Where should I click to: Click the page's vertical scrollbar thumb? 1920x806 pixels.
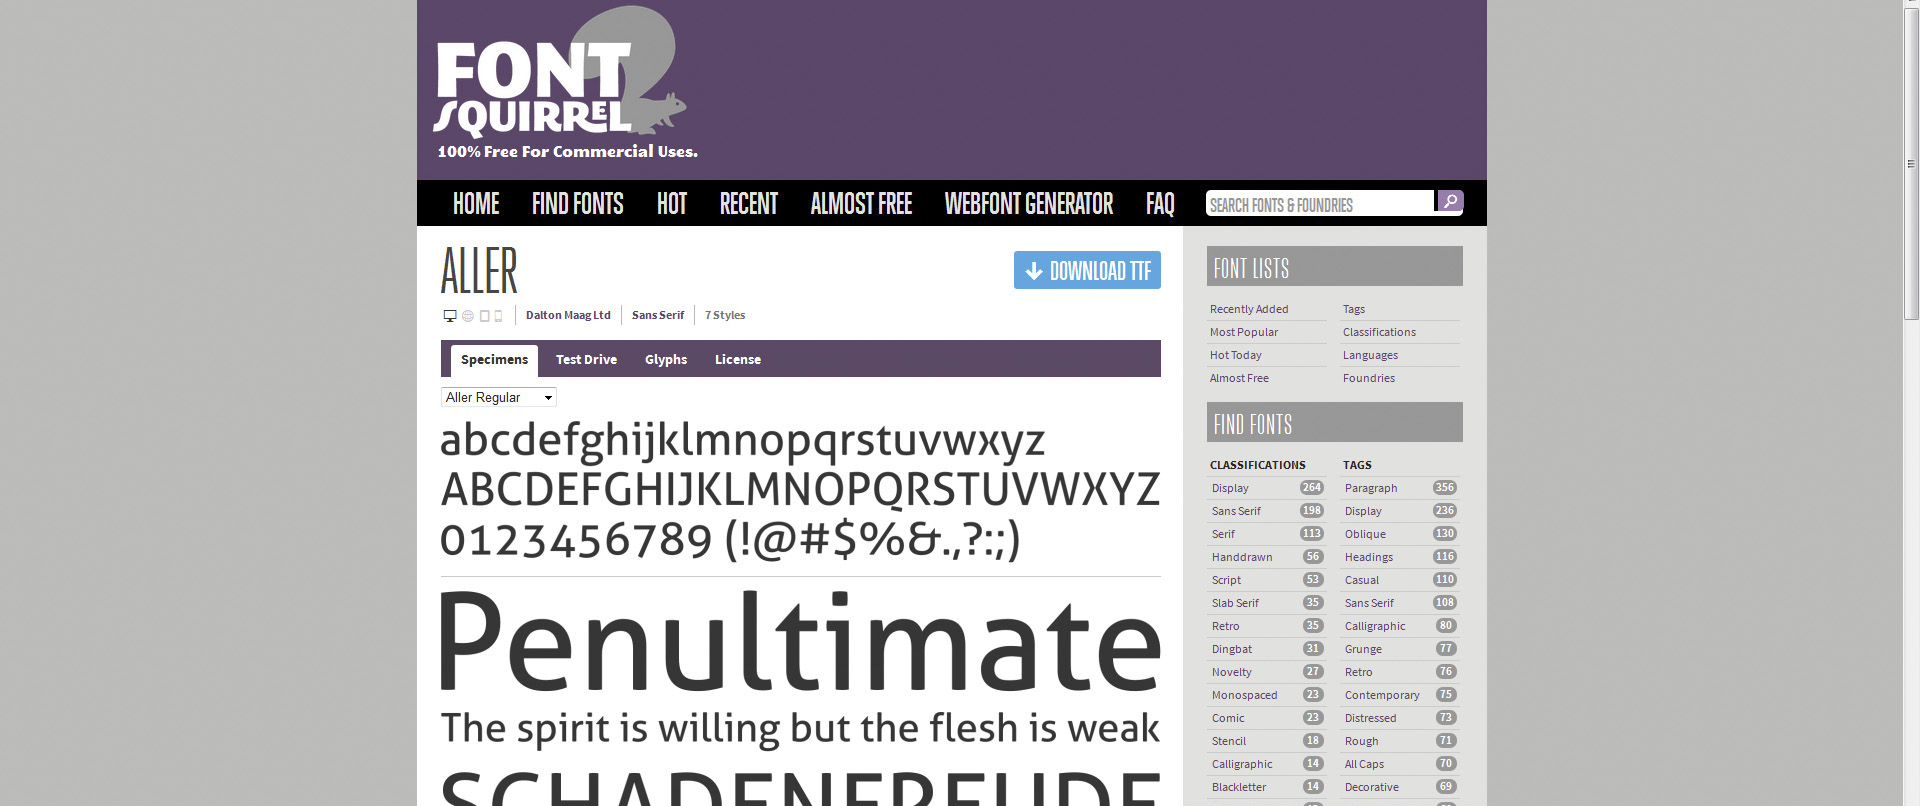click(x=1911, y=160)
